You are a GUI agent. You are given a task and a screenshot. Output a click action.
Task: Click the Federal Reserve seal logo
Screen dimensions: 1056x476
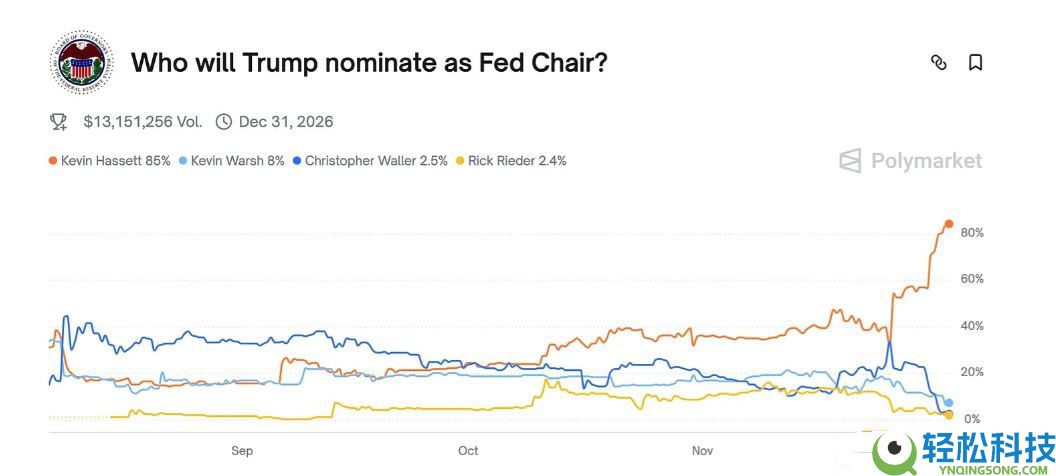[84, 62]
